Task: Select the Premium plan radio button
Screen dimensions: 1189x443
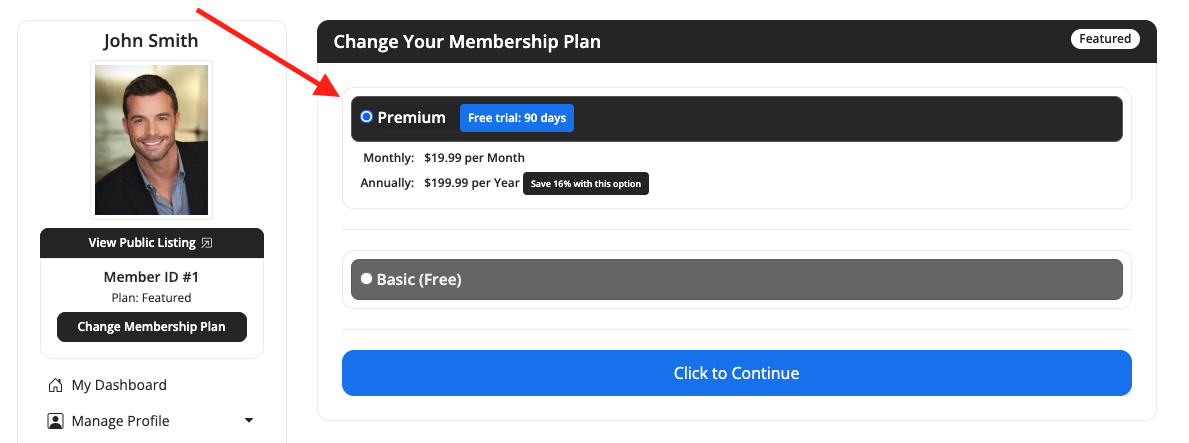Action: 367,117
